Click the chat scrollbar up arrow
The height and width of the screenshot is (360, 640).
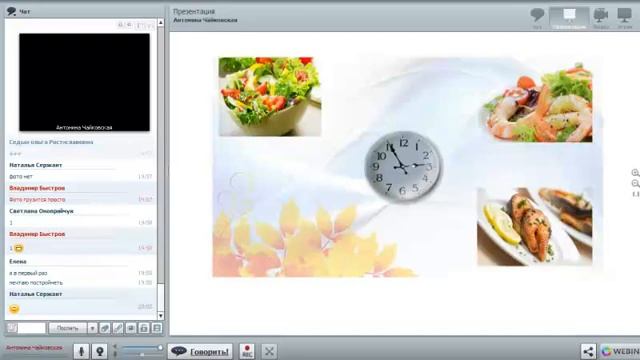[x=161, y=23]
